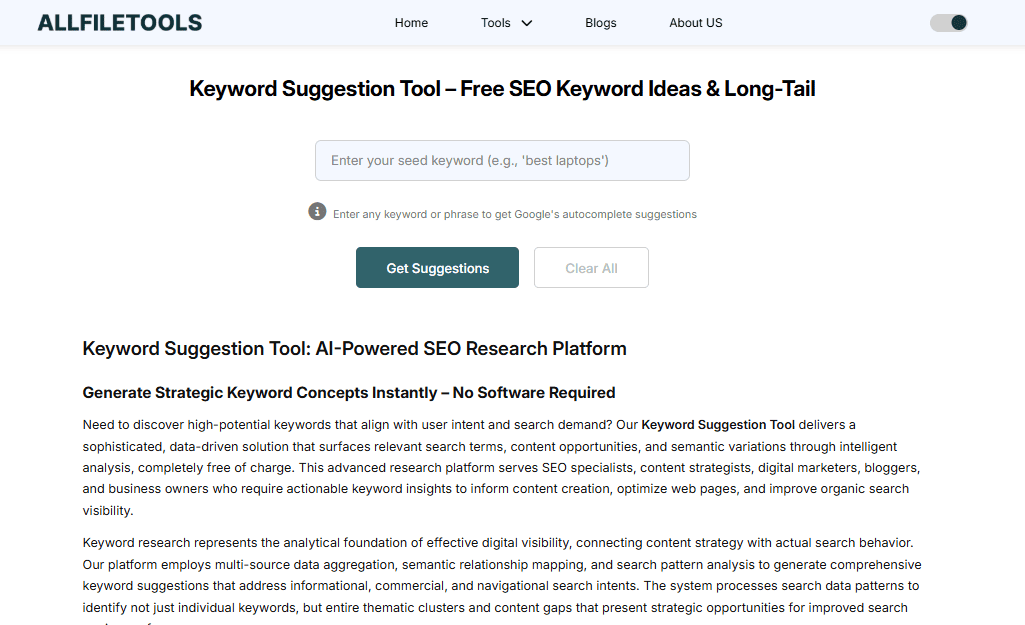Click the ALLFILETOOLS logo
Viewport: 1025px width, 625px height.
[120, 22]
